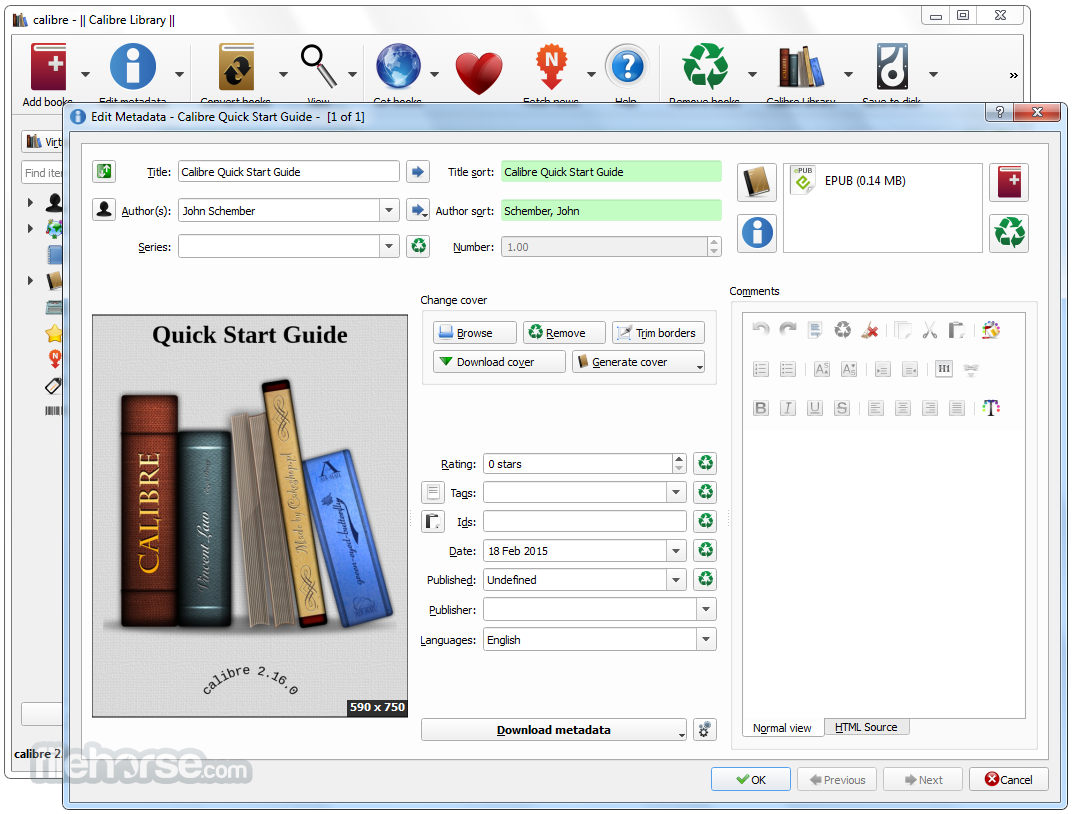Undo last edit in comments
1072x814 pixels.
[761, 330]
